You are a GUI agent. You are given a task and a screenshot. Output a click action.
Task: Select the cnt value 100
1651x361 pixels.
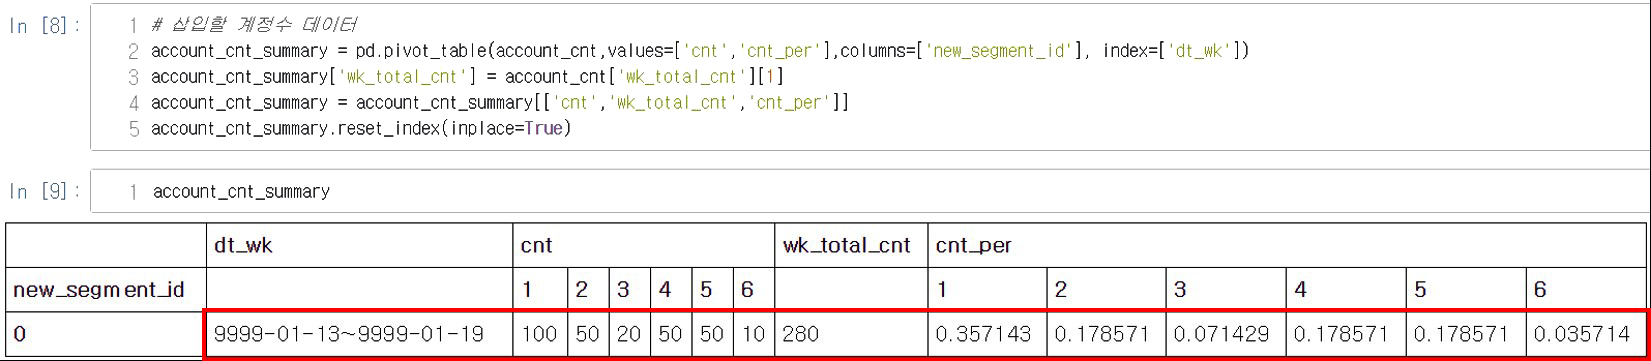tap(540, 334)
